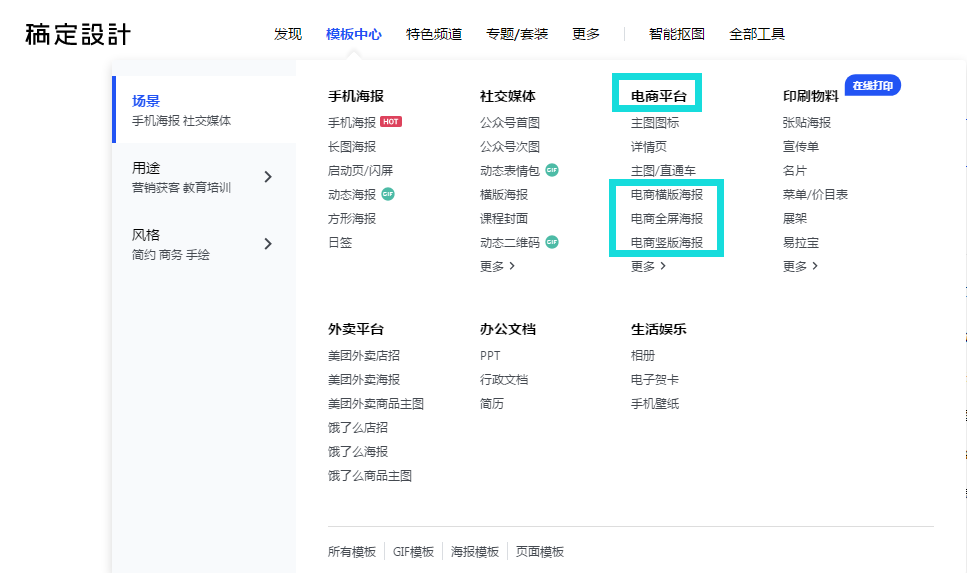Open PPT templates under 办公文档
The width and height of the screenshot is (967, 573).
point(490,356)
